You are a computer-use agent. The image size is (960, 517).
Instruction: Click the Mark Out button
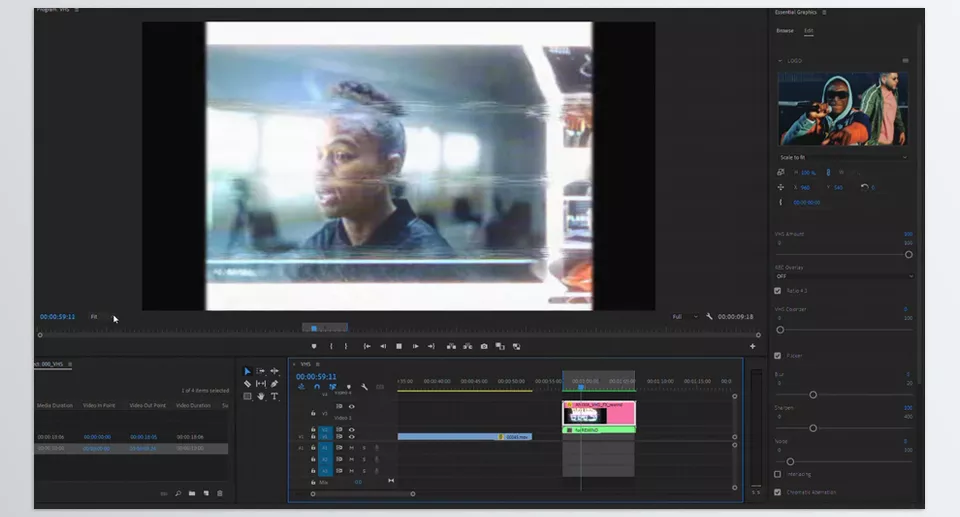click(x=346, y=347)
